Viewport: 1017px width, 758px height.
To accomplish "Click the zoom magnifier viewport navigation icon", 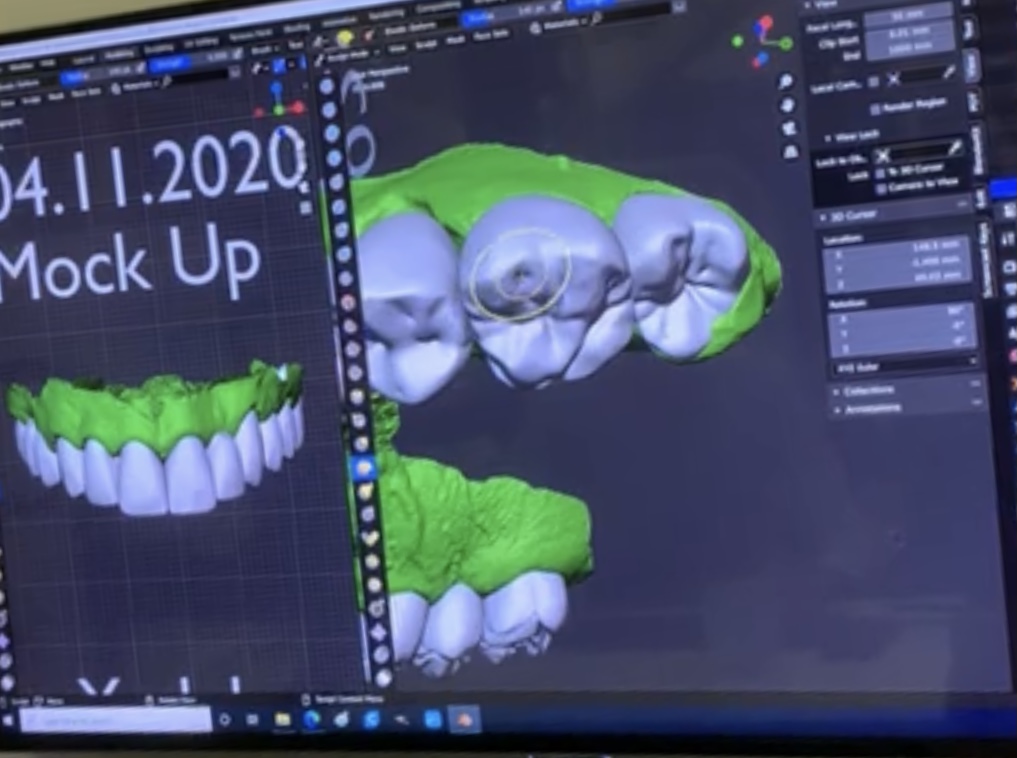I will 785,82.
